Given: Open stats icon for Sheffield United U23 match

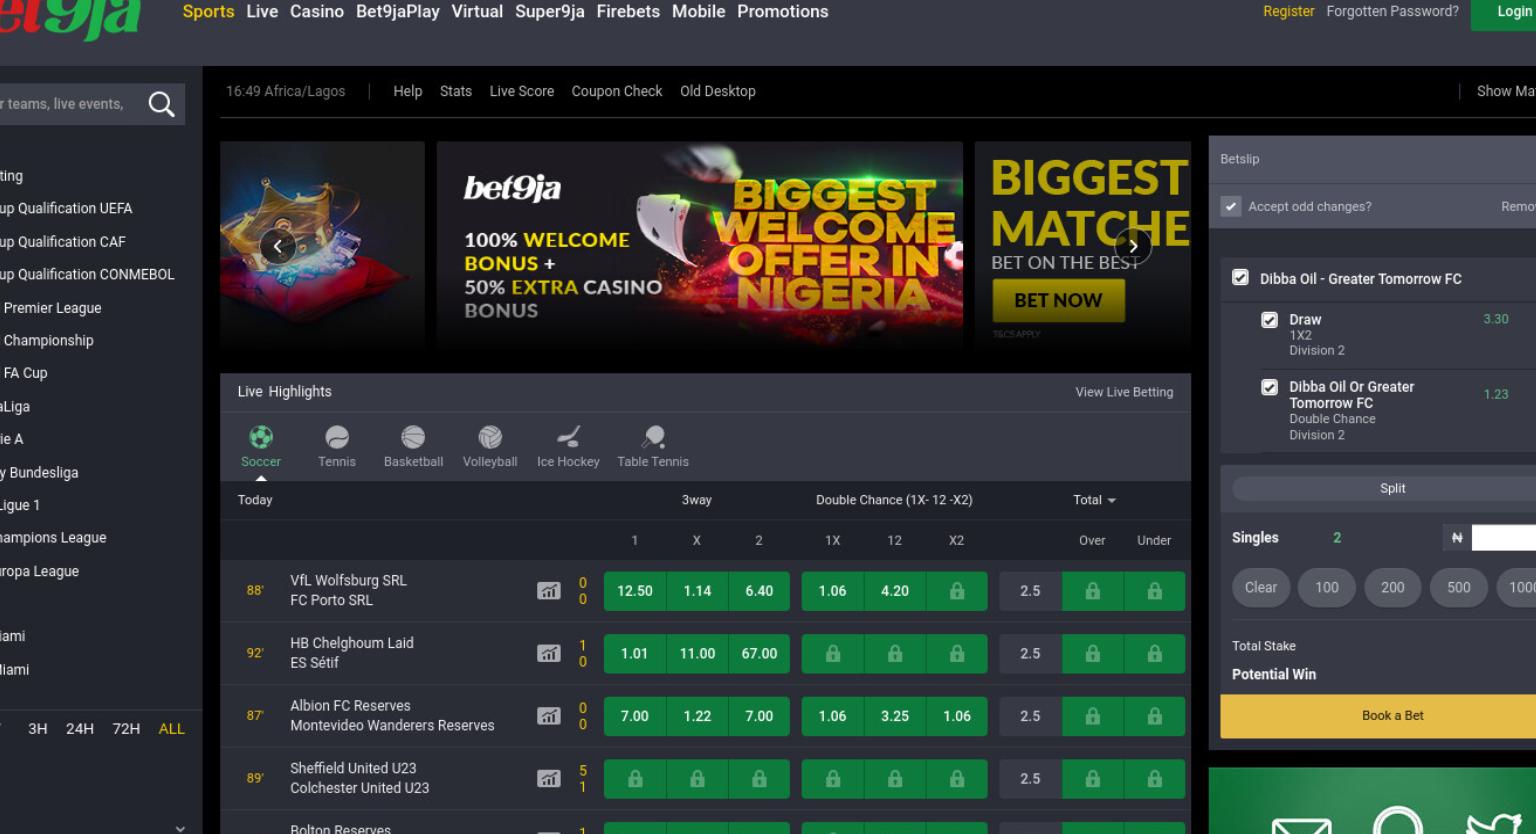Looking at the screenshot, I should point(549,778).
